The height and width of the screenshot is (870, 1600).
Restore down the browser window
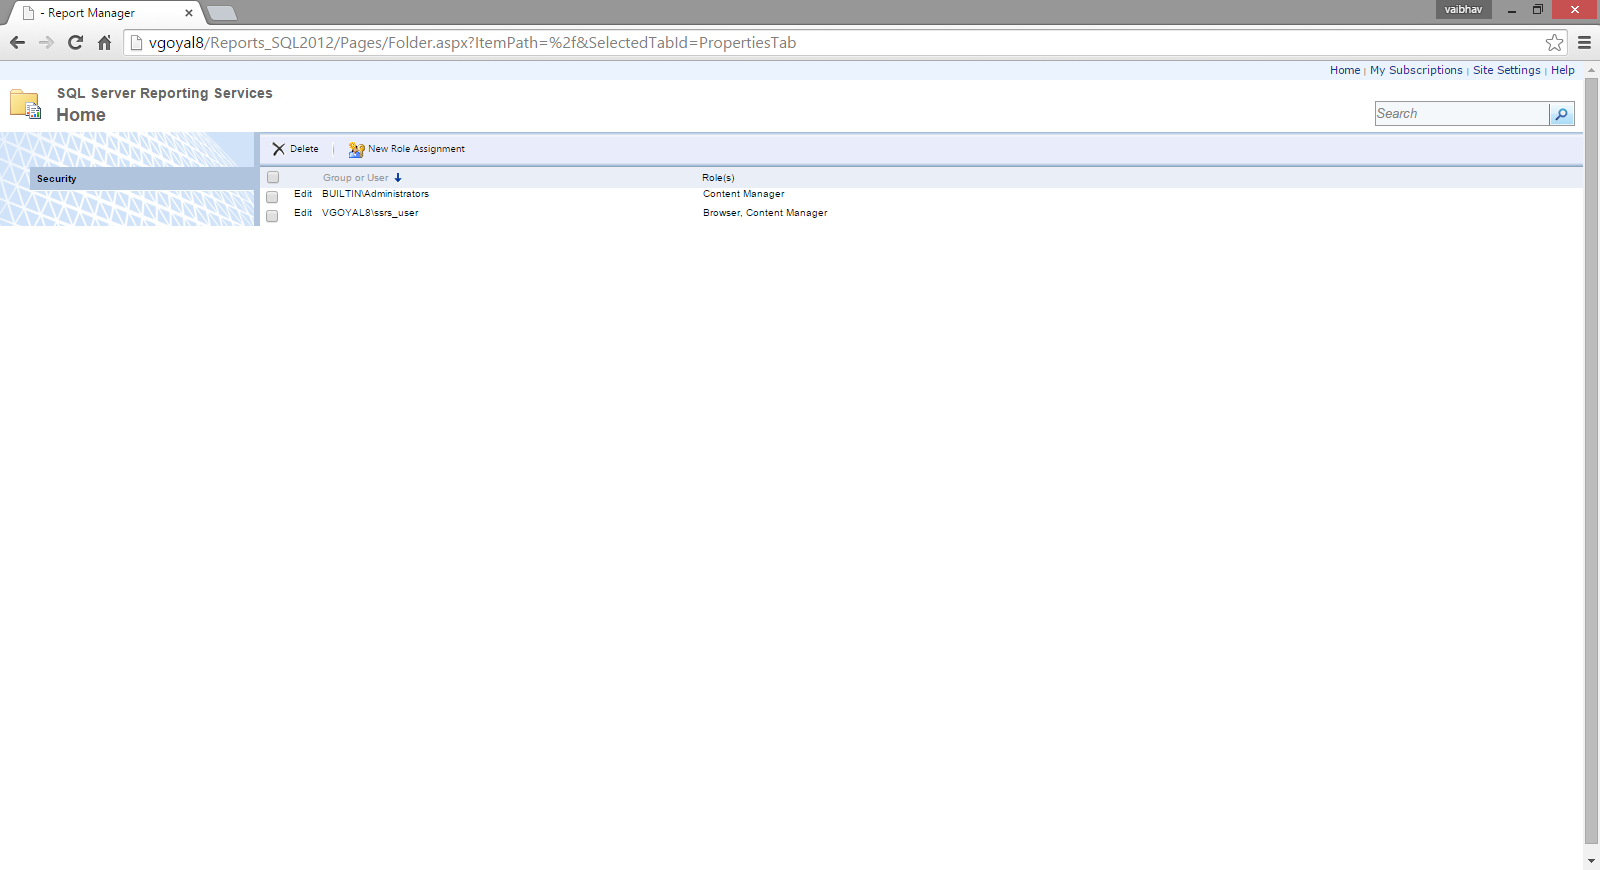pos(1538,10)
